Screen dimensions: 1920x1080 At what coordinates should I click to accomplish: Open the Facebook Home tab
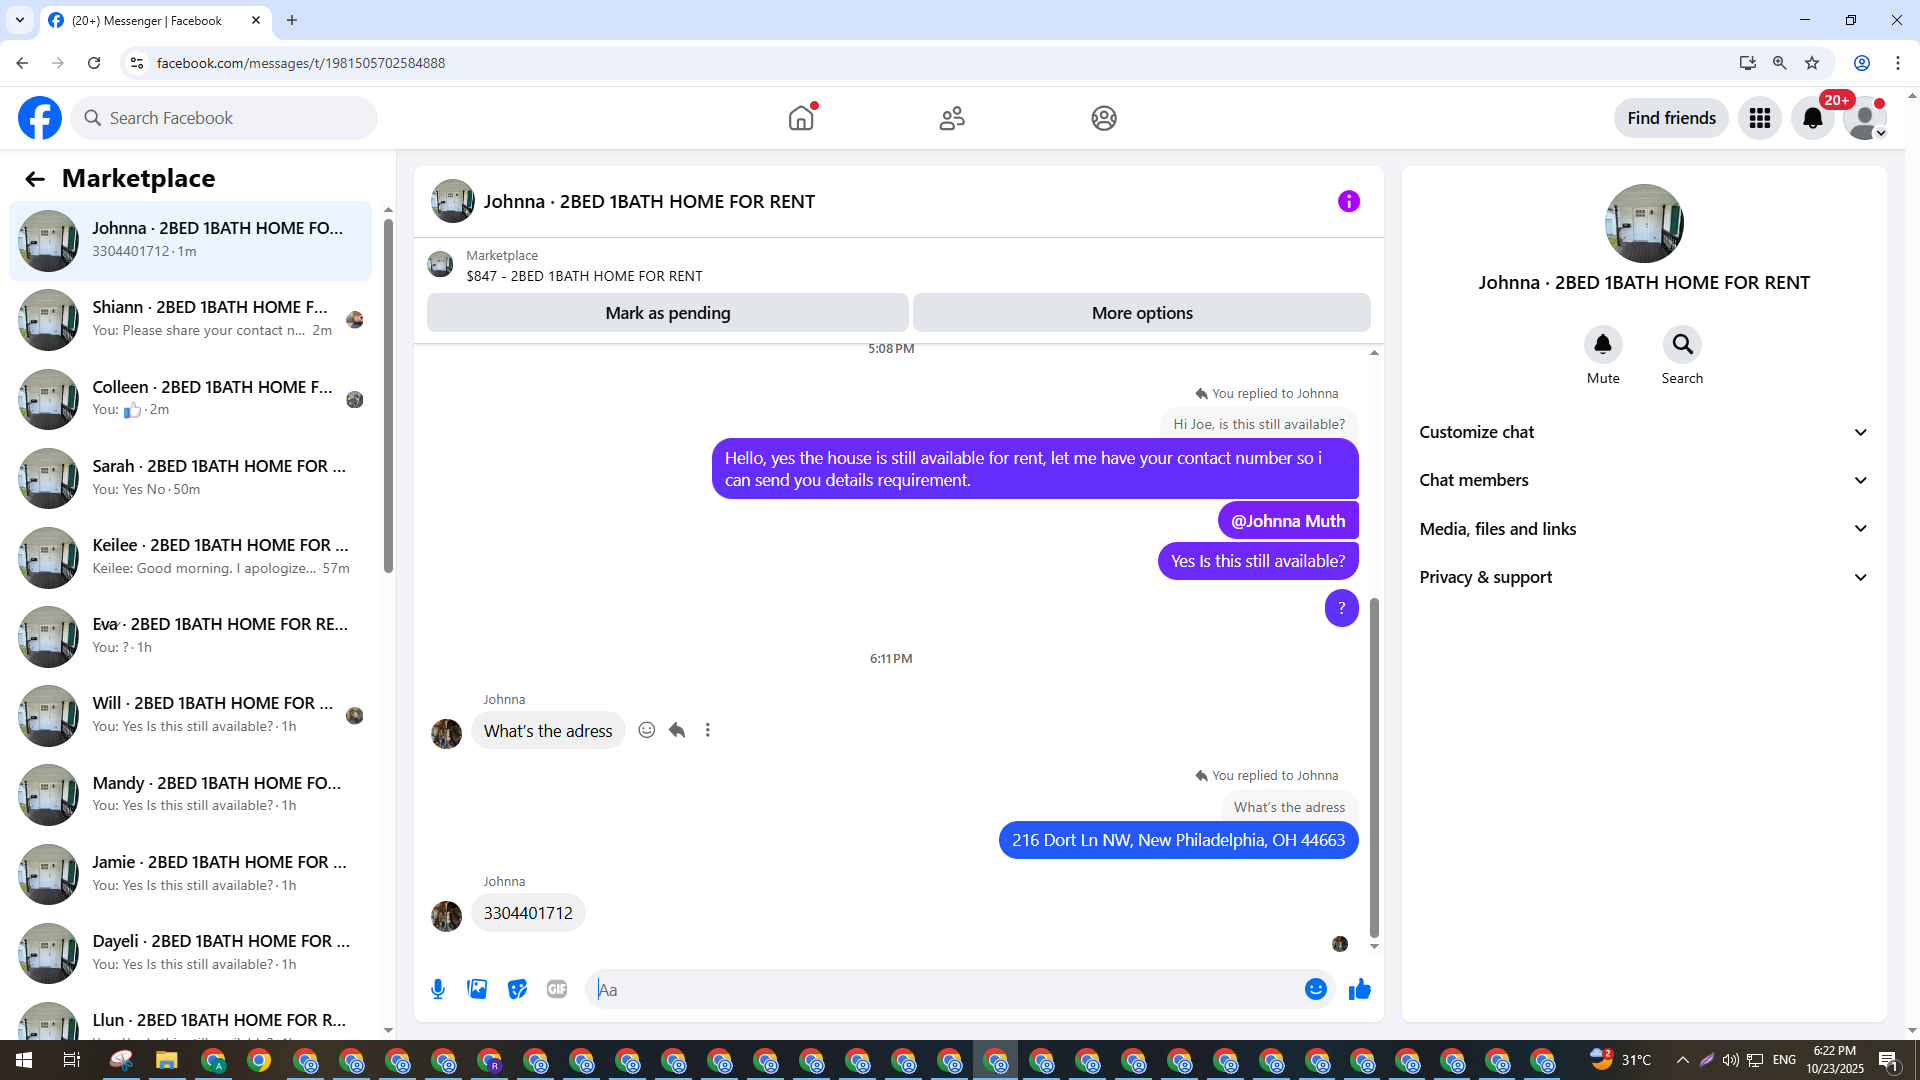click(801, 118)
